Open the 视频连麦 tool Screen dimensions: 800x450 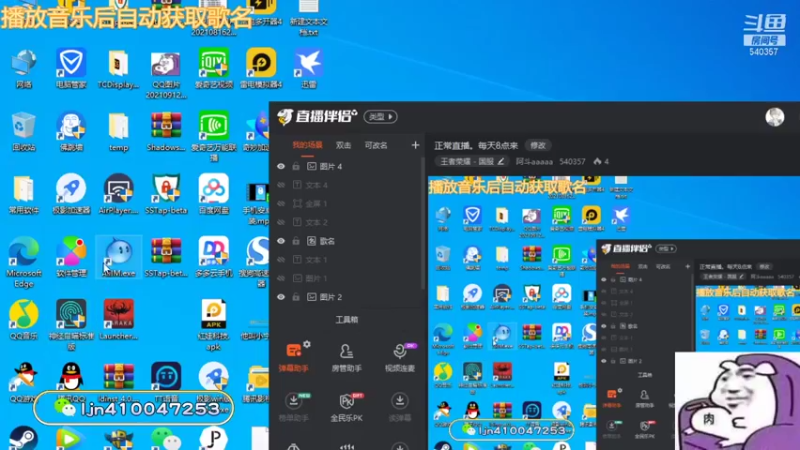point(399,357)
